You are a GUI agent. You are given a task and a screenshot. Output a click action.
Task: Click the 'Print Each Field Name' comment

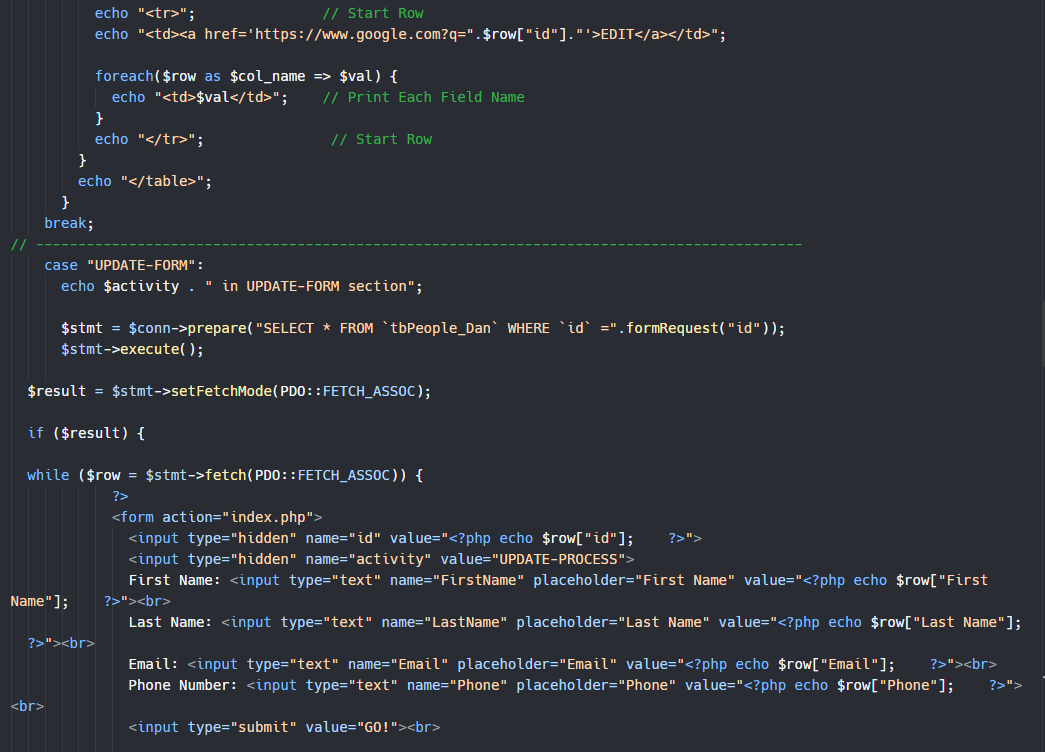tap(435, 98)
